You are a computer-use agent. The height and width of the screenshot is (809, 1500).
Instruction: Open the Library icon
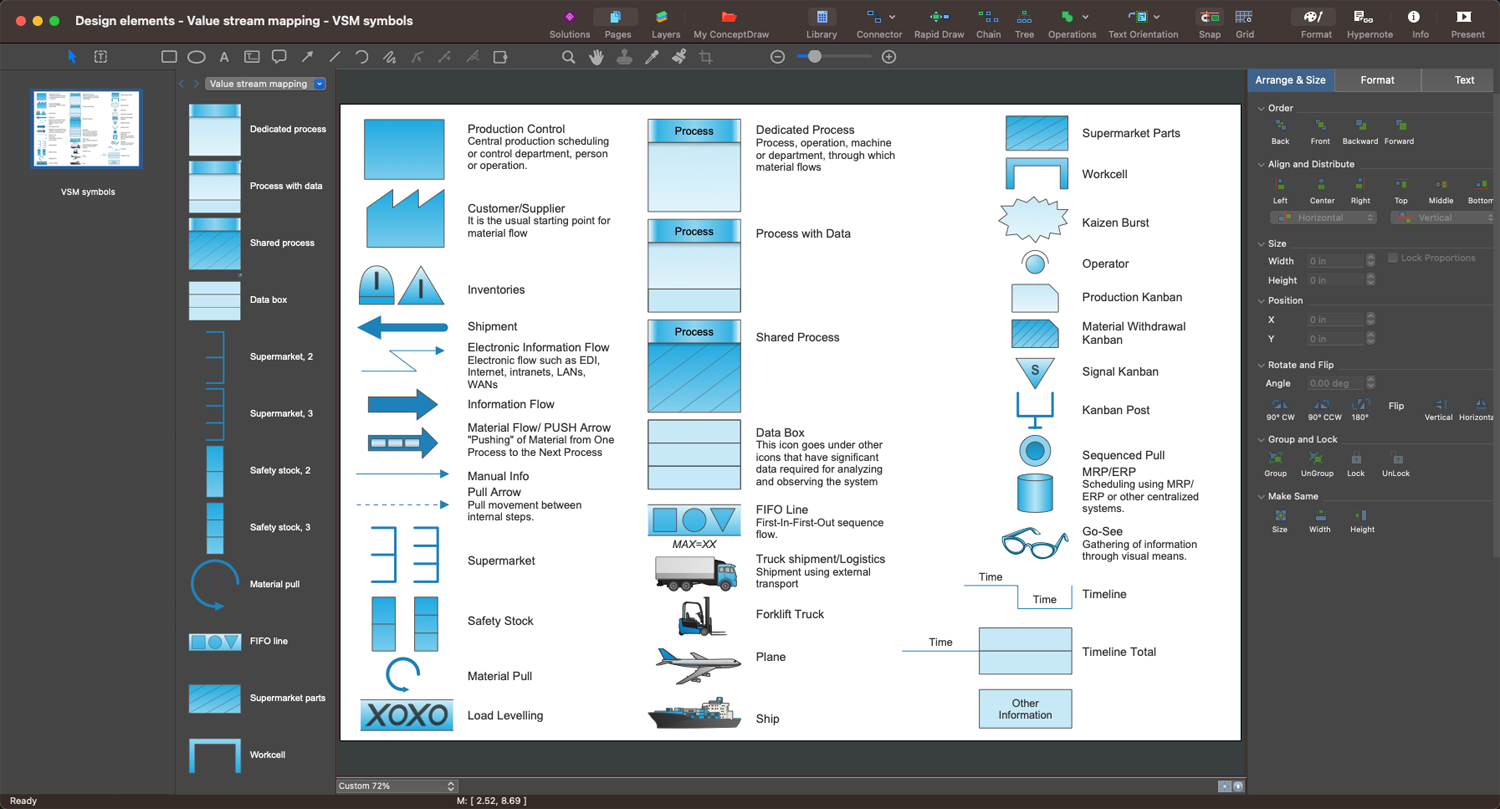(821, 18)
